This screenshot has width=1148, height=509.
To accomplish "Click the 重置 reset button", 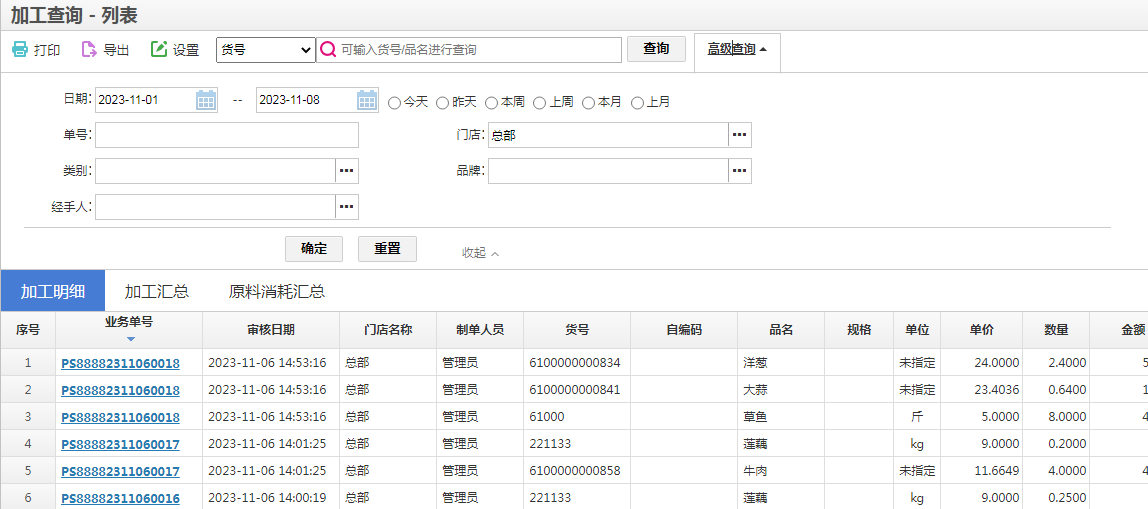I will pyautogui.click(x=387, y=248).
